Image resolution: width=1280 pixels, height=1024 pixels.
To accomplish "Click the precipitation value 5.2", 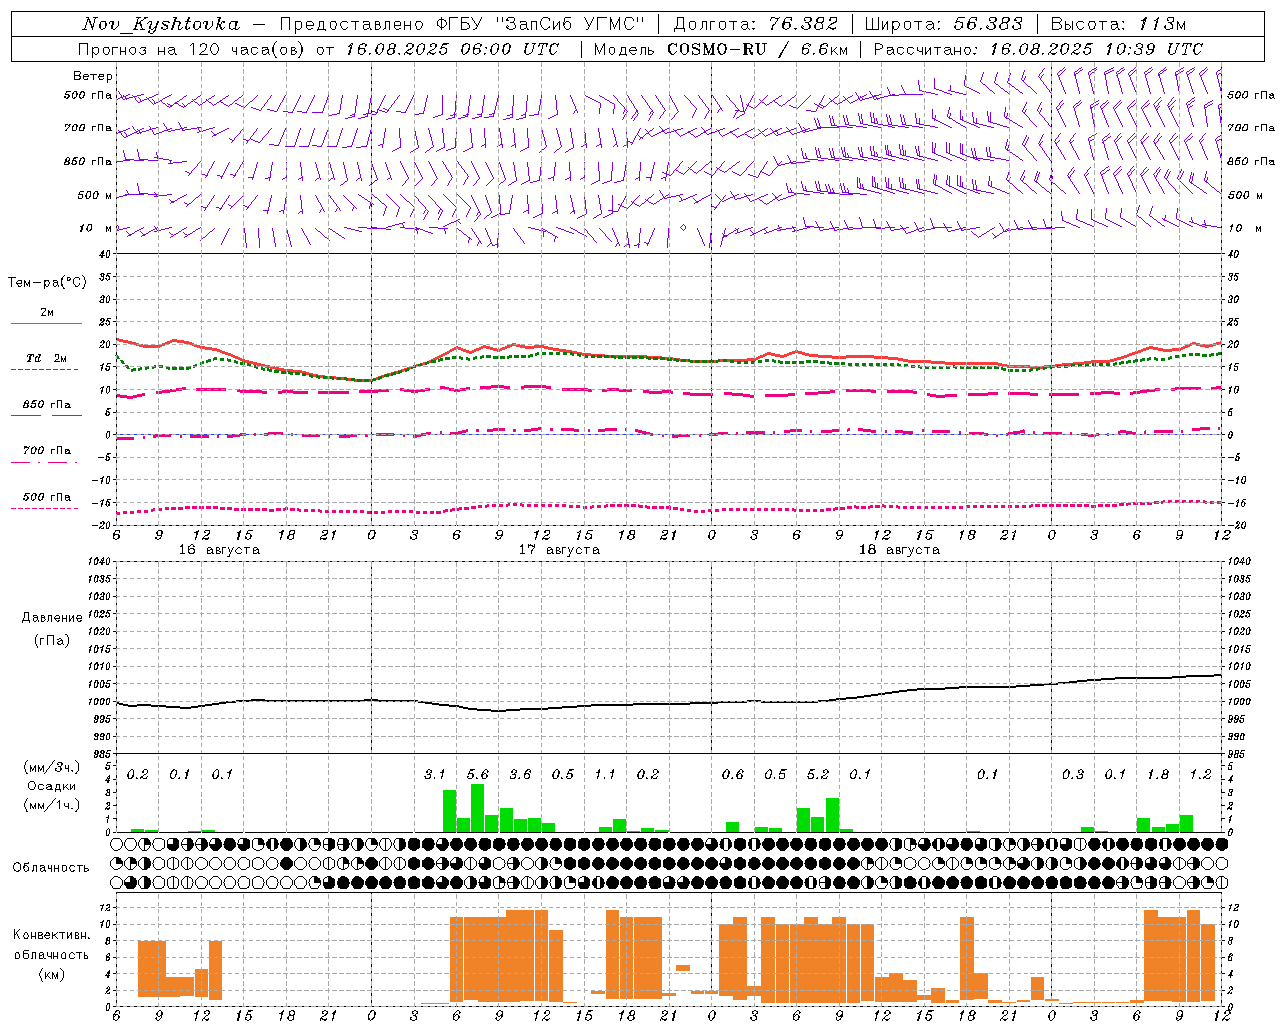I will (x=818, y=775).
